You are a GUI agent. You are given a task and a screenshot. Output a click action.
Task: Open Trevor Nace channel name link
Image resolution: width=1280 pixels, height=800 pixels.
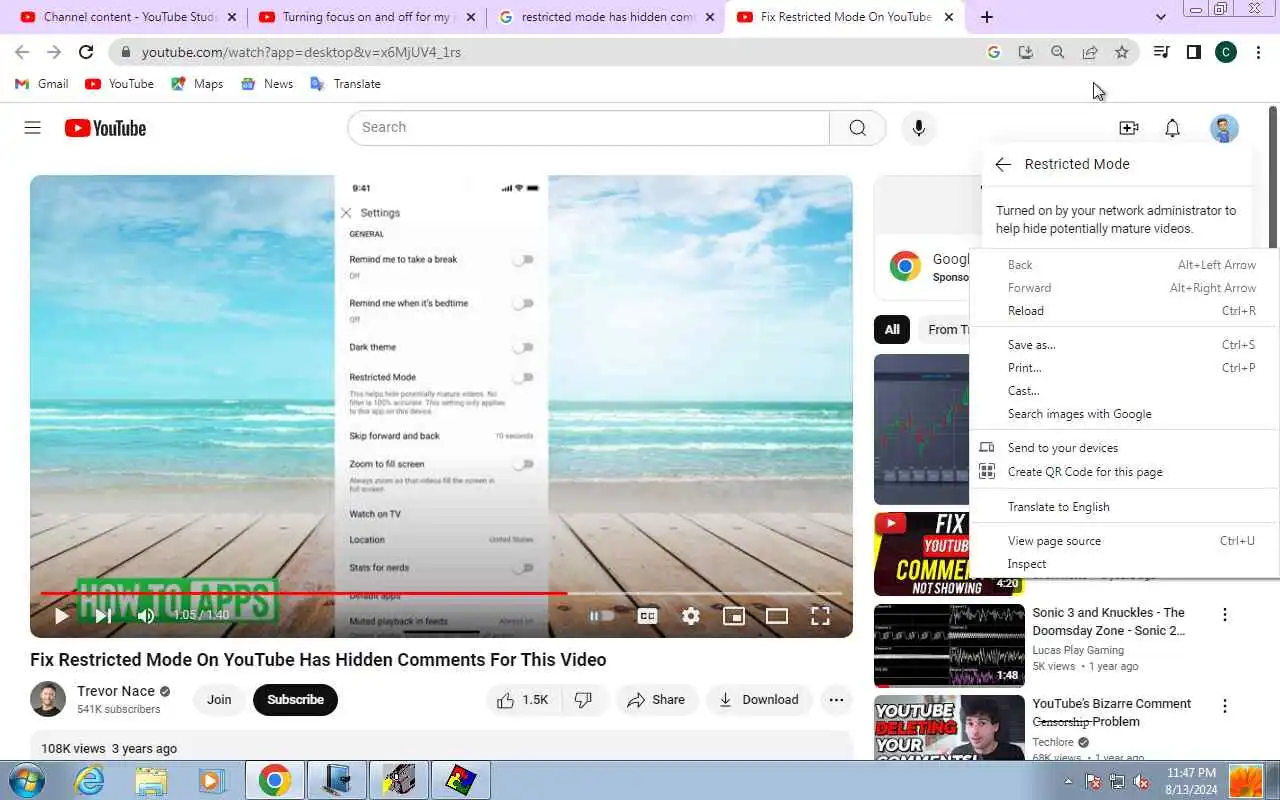click(x=116, y=691)
